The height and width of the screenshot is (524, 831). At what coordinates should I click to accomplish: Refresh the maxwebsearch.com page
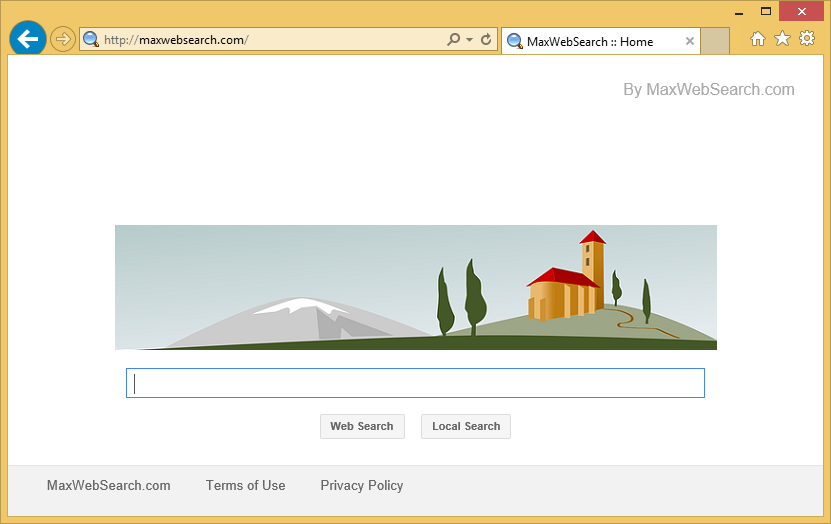pos(486,40)
